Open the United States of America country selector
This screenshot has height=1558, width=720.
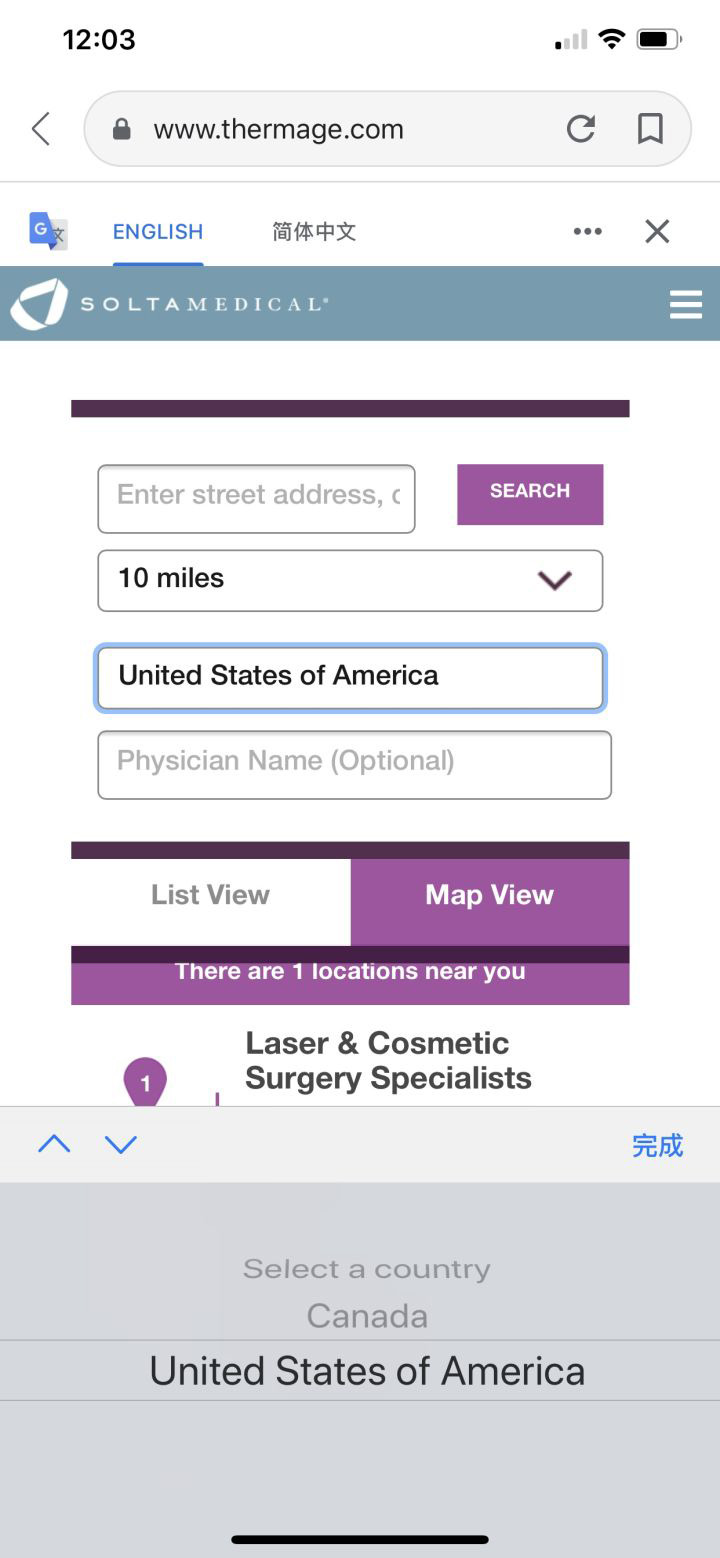coord(350,678)
